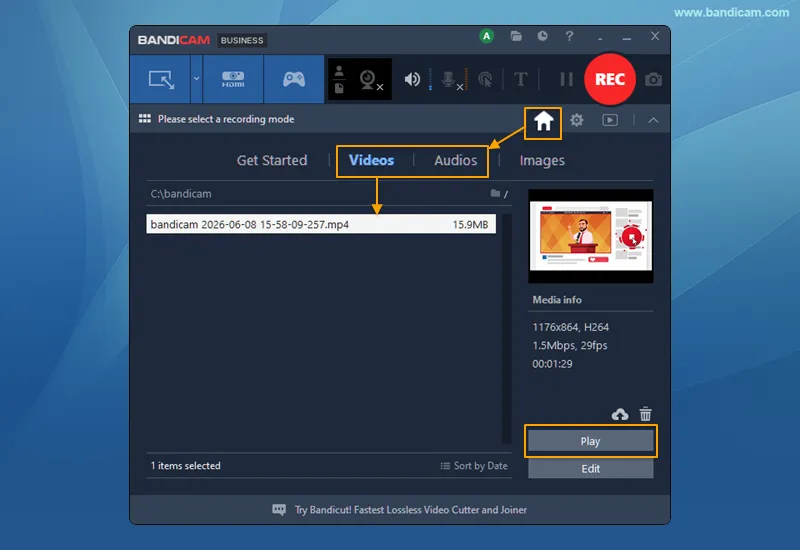This screenshot has height=550, width=800.
Task: Click the Play button
Action: [x=590, y=441]
